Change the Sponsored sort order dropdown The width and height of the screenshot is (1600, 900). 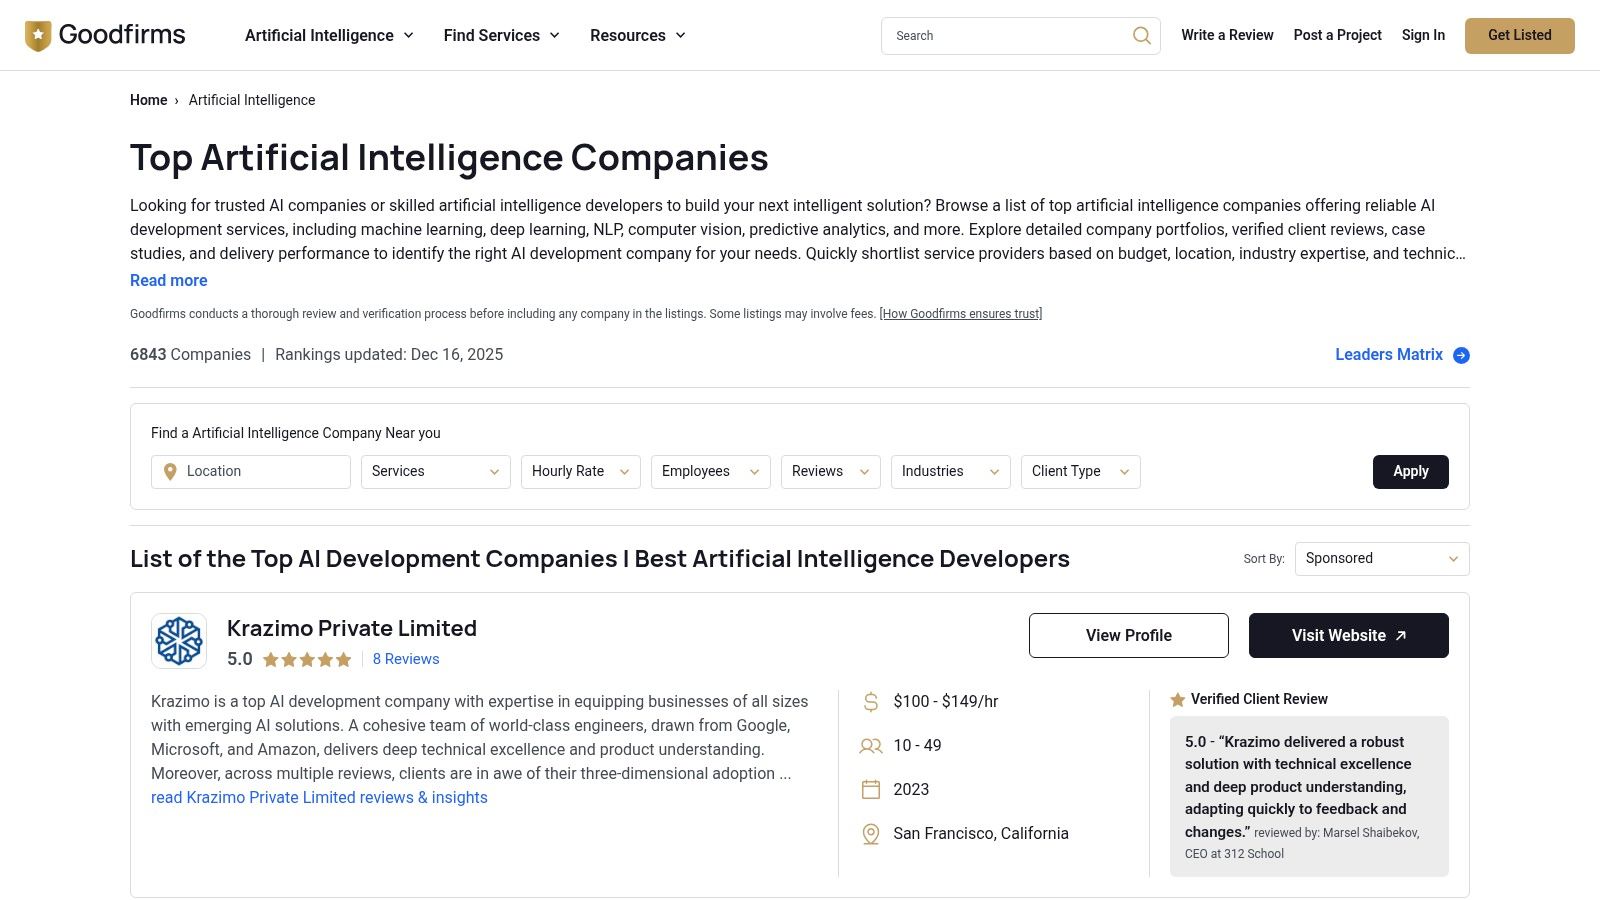(1381, 558)
